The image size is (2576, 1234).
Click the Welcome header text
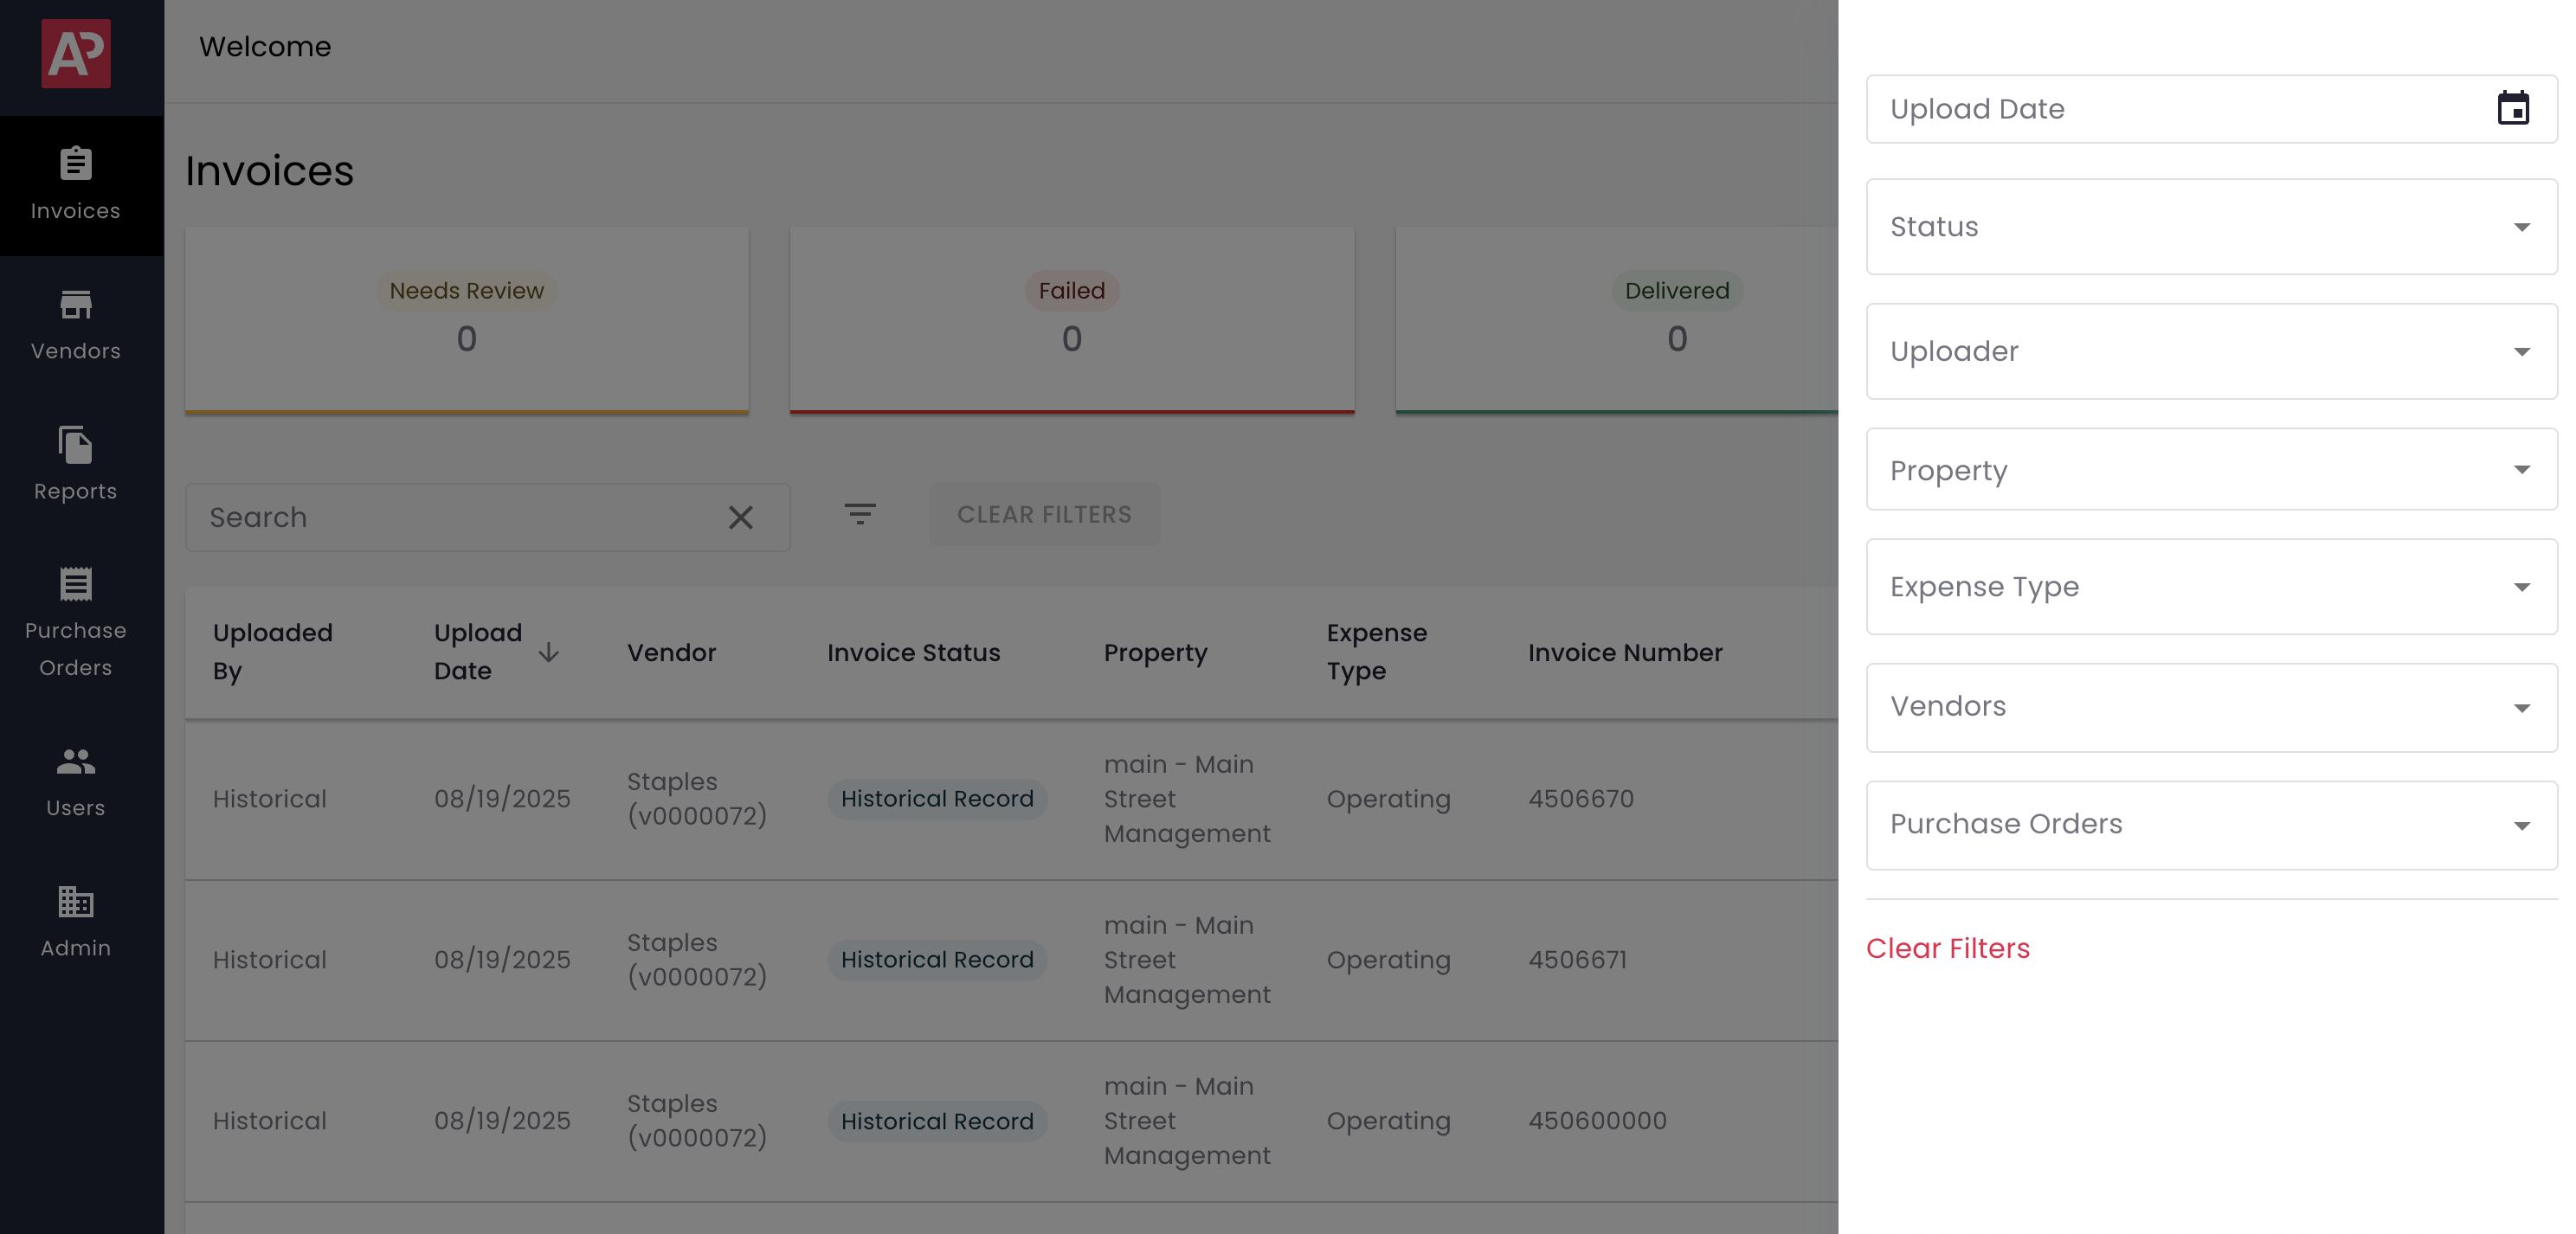pyautogui.click(x=265, y=47)
